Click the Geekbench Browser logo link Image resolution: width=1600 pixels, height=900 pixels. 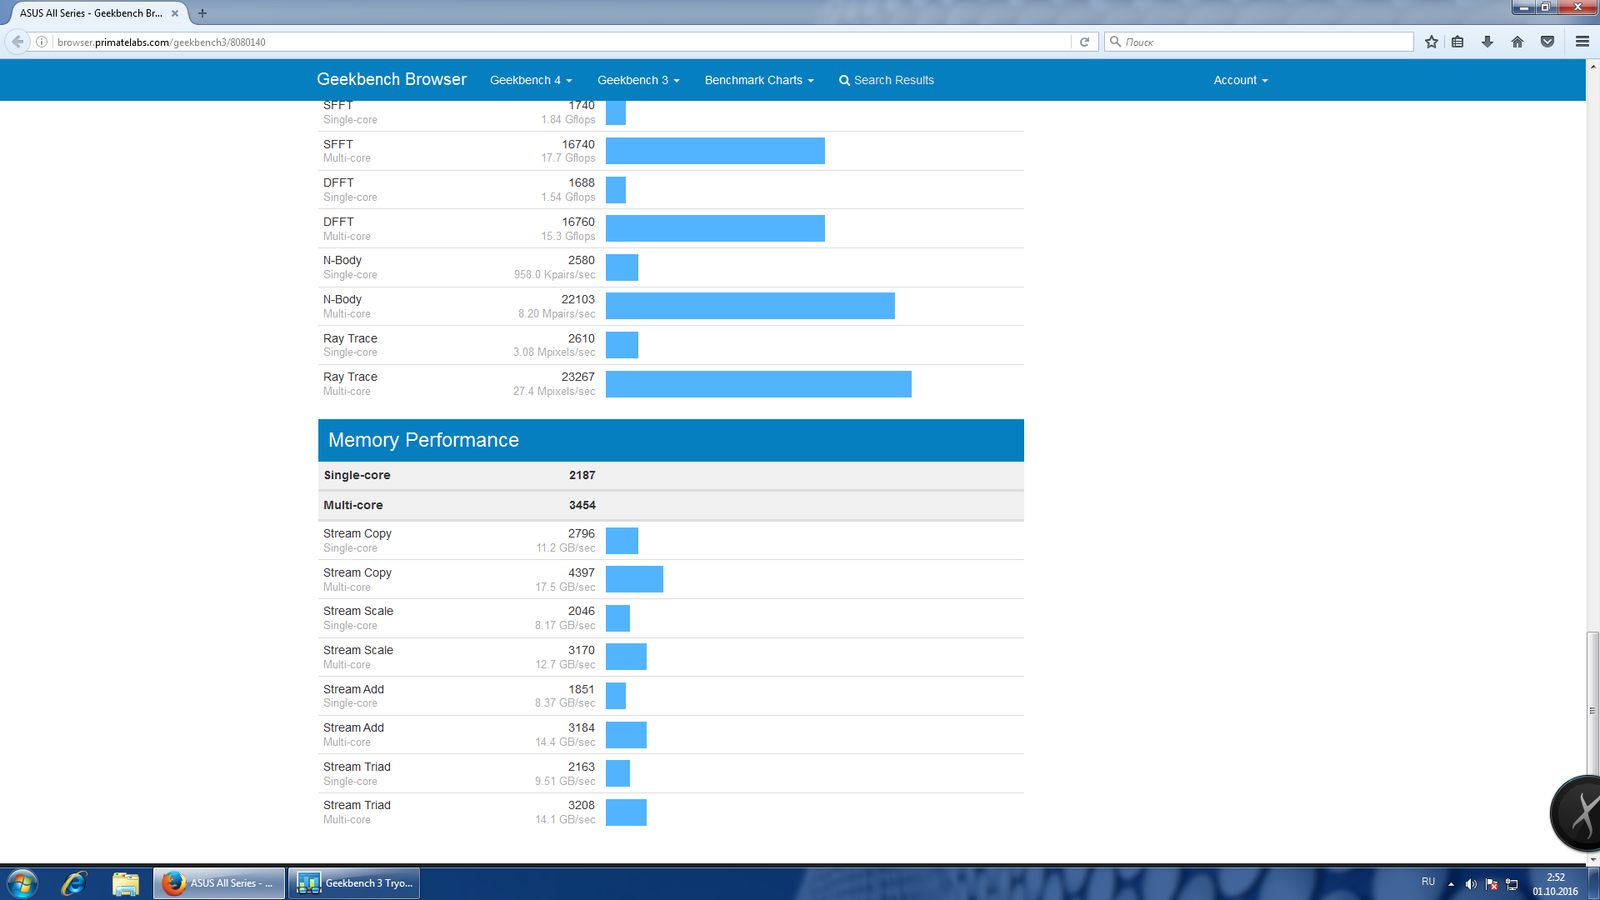coord(392,79)
